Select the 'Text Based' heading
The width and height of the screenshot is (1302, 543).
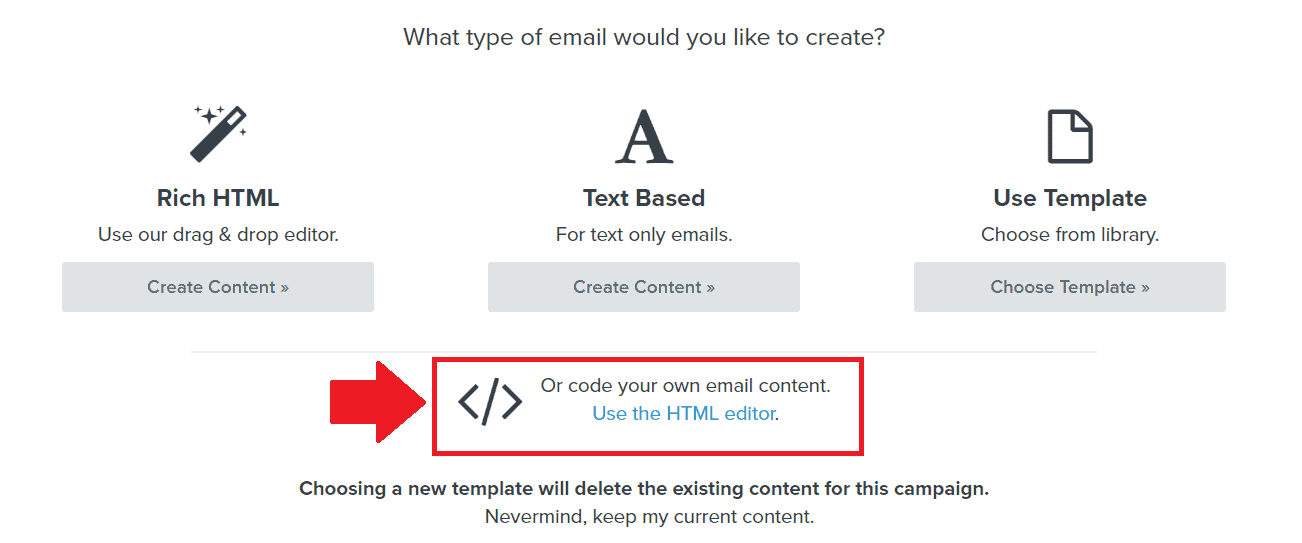(x=644, y=198)
